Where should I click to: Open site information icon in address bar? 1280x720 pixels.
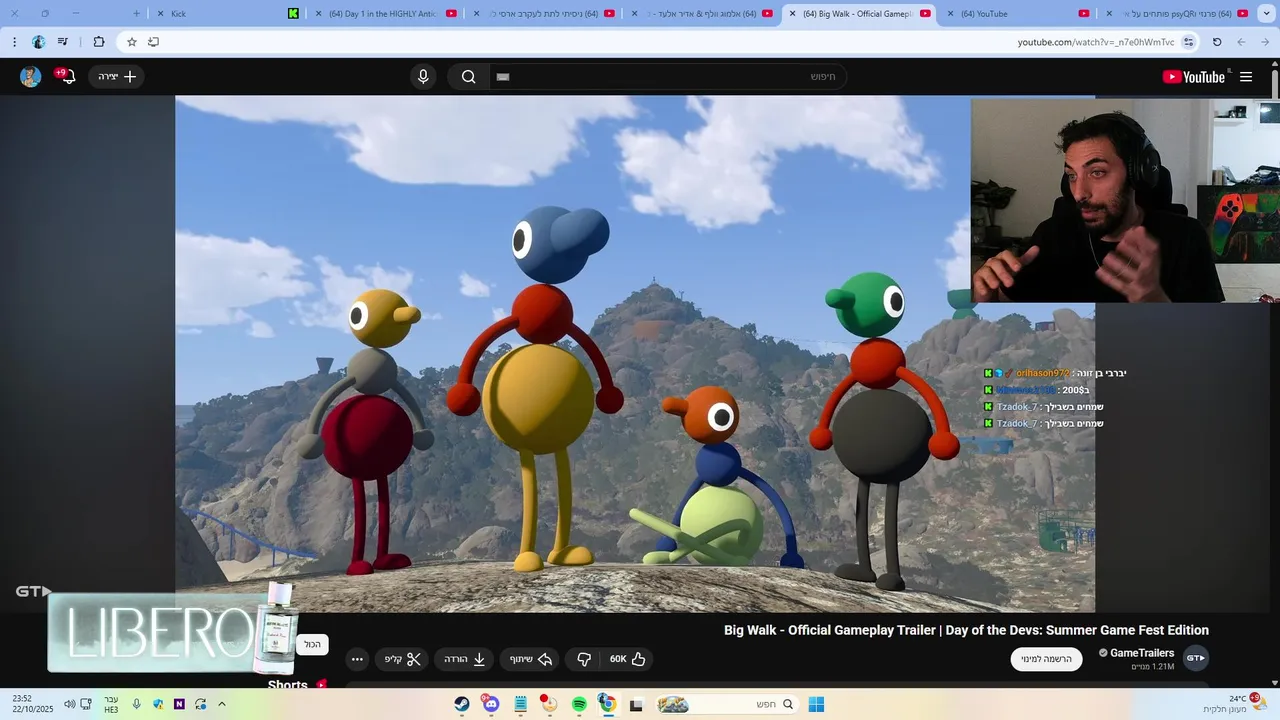(1188, 42)
